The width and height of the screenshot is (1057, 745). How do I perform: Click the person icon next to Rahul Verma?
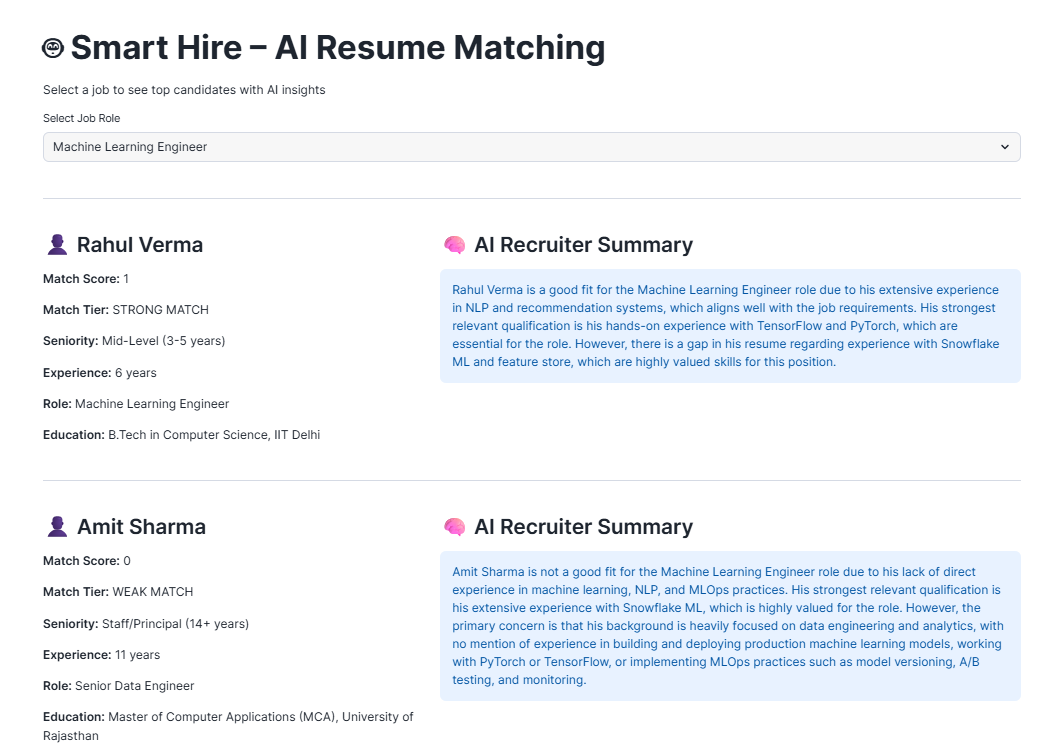pyautogui.click(x=57, y=245)
